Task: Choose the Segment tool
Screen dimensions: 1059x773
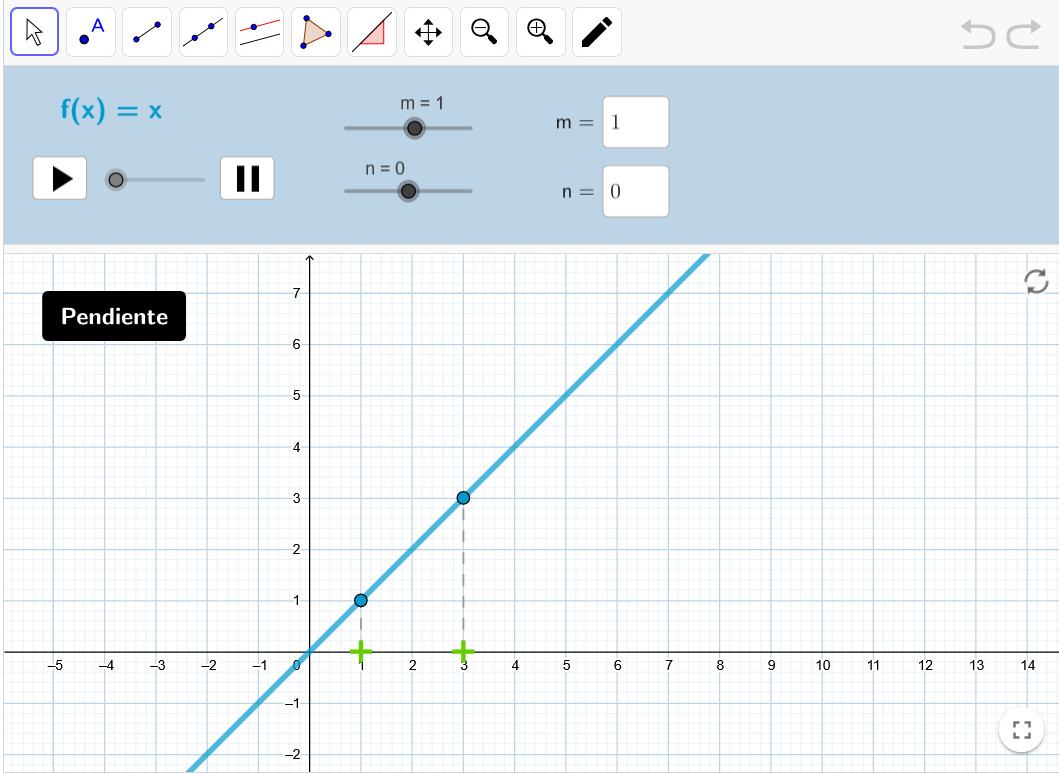Action: pos(147,32)
